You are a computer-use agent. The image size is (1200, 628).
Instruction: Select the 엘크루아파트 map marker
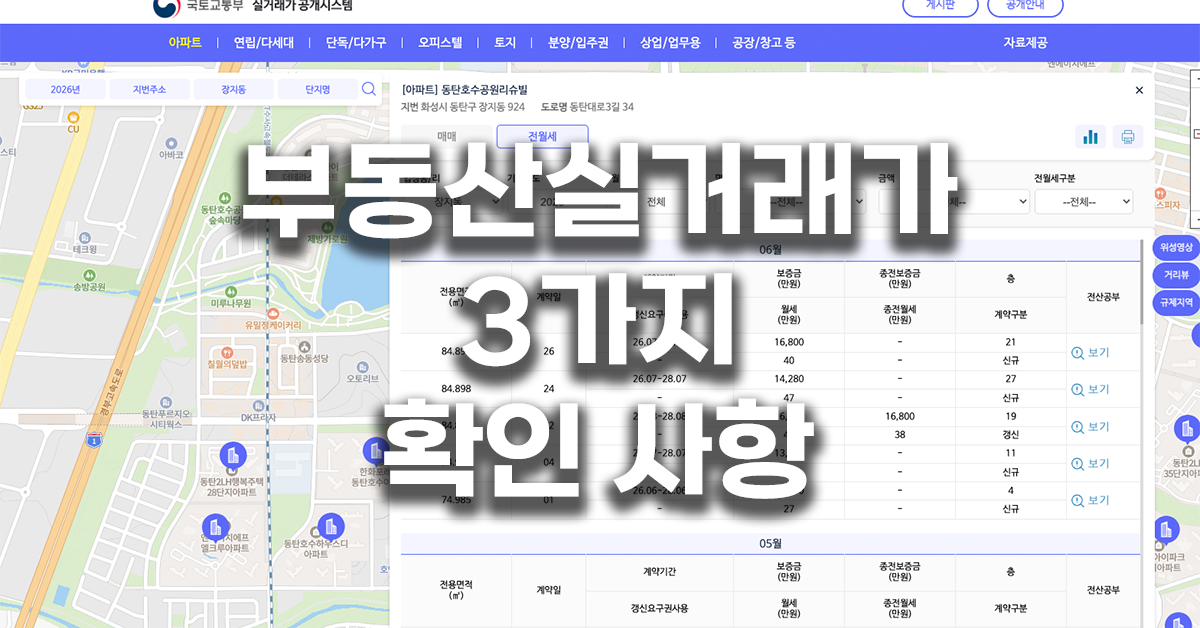(x=214, y=527)
